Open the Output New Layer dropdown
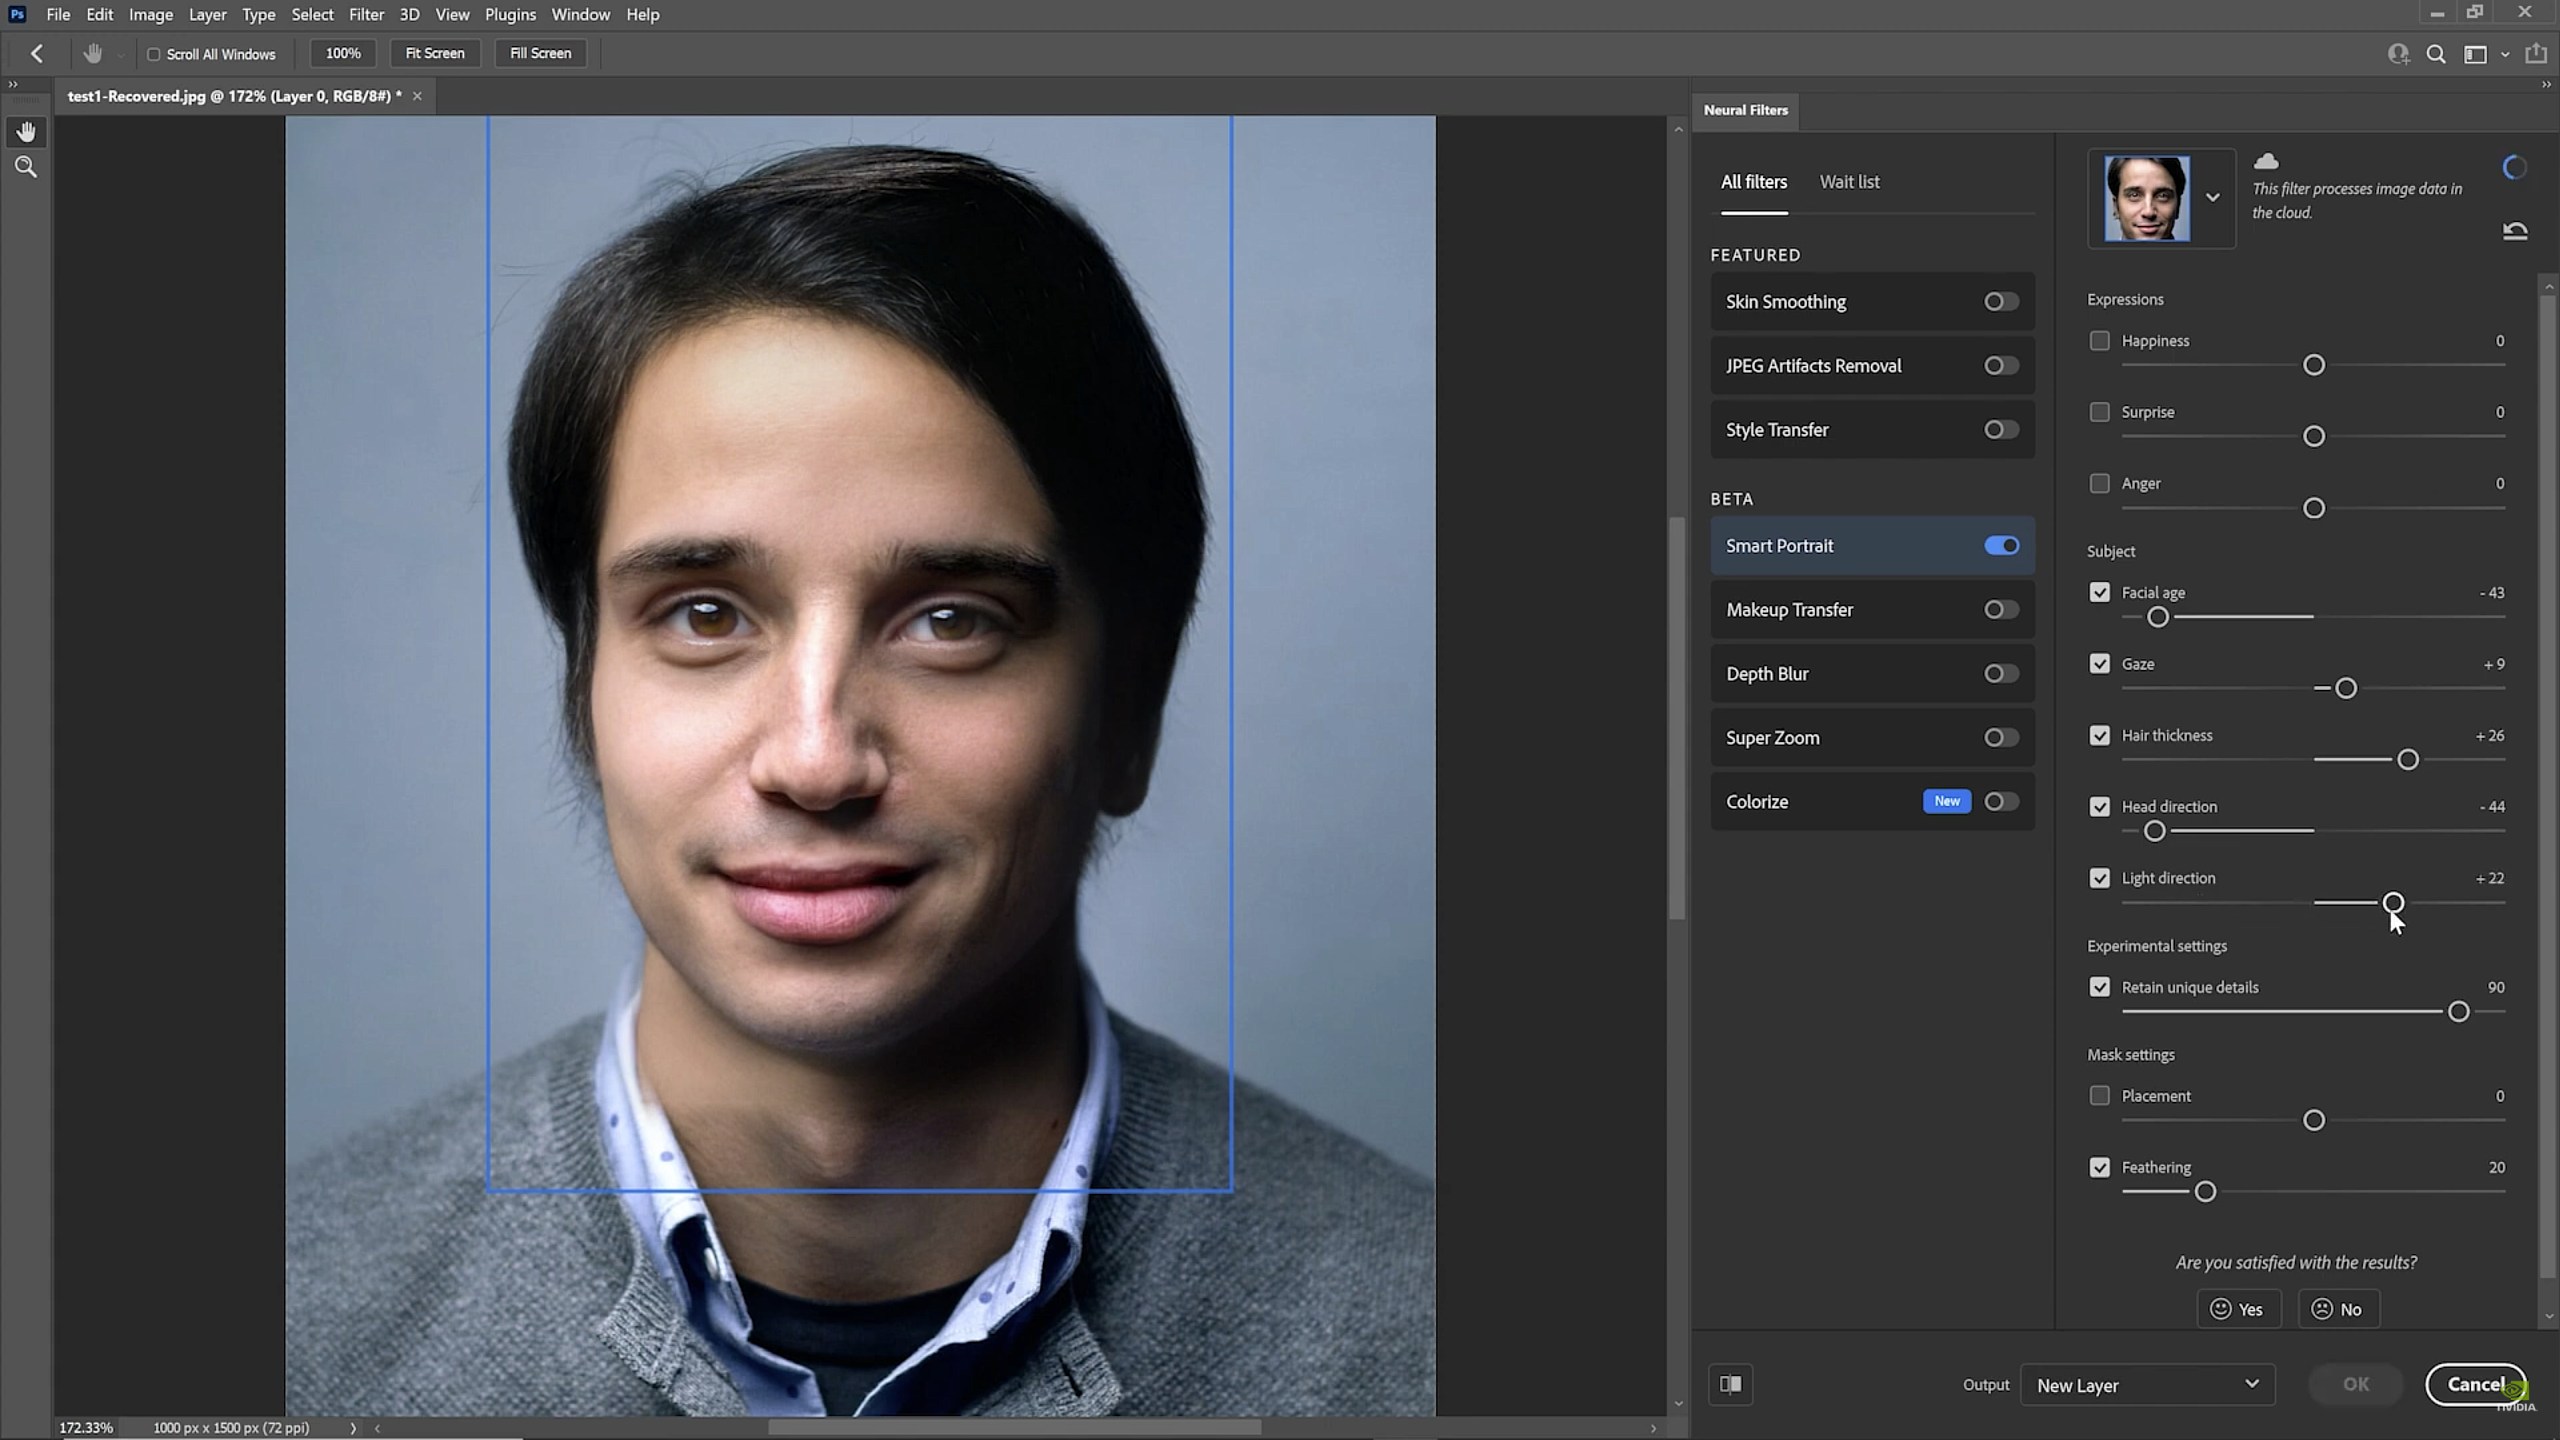The image size is (2560, 1440). (x=2147, y=1385)
